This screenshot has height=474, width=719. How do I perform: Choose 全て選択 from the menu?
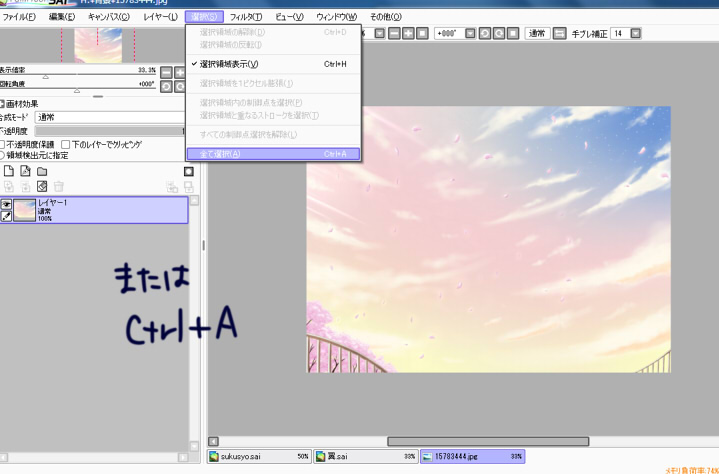coord(273,154)
